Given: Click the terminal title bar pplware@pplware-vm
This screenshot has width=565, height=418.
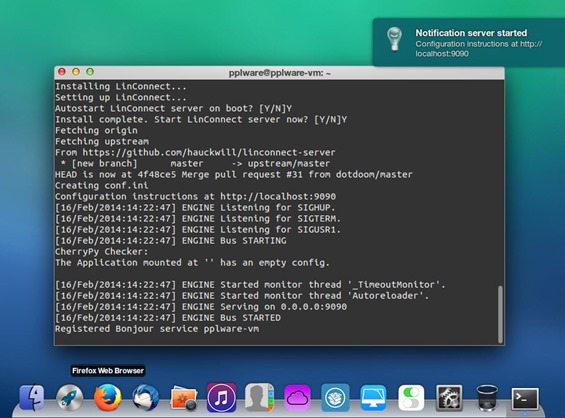Looking at the screenshot, I should pos(279,73).
